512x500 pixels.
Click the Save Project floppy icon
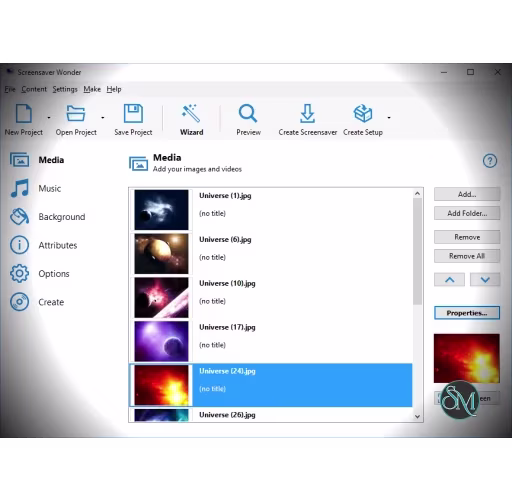click(x=133, y=113)
